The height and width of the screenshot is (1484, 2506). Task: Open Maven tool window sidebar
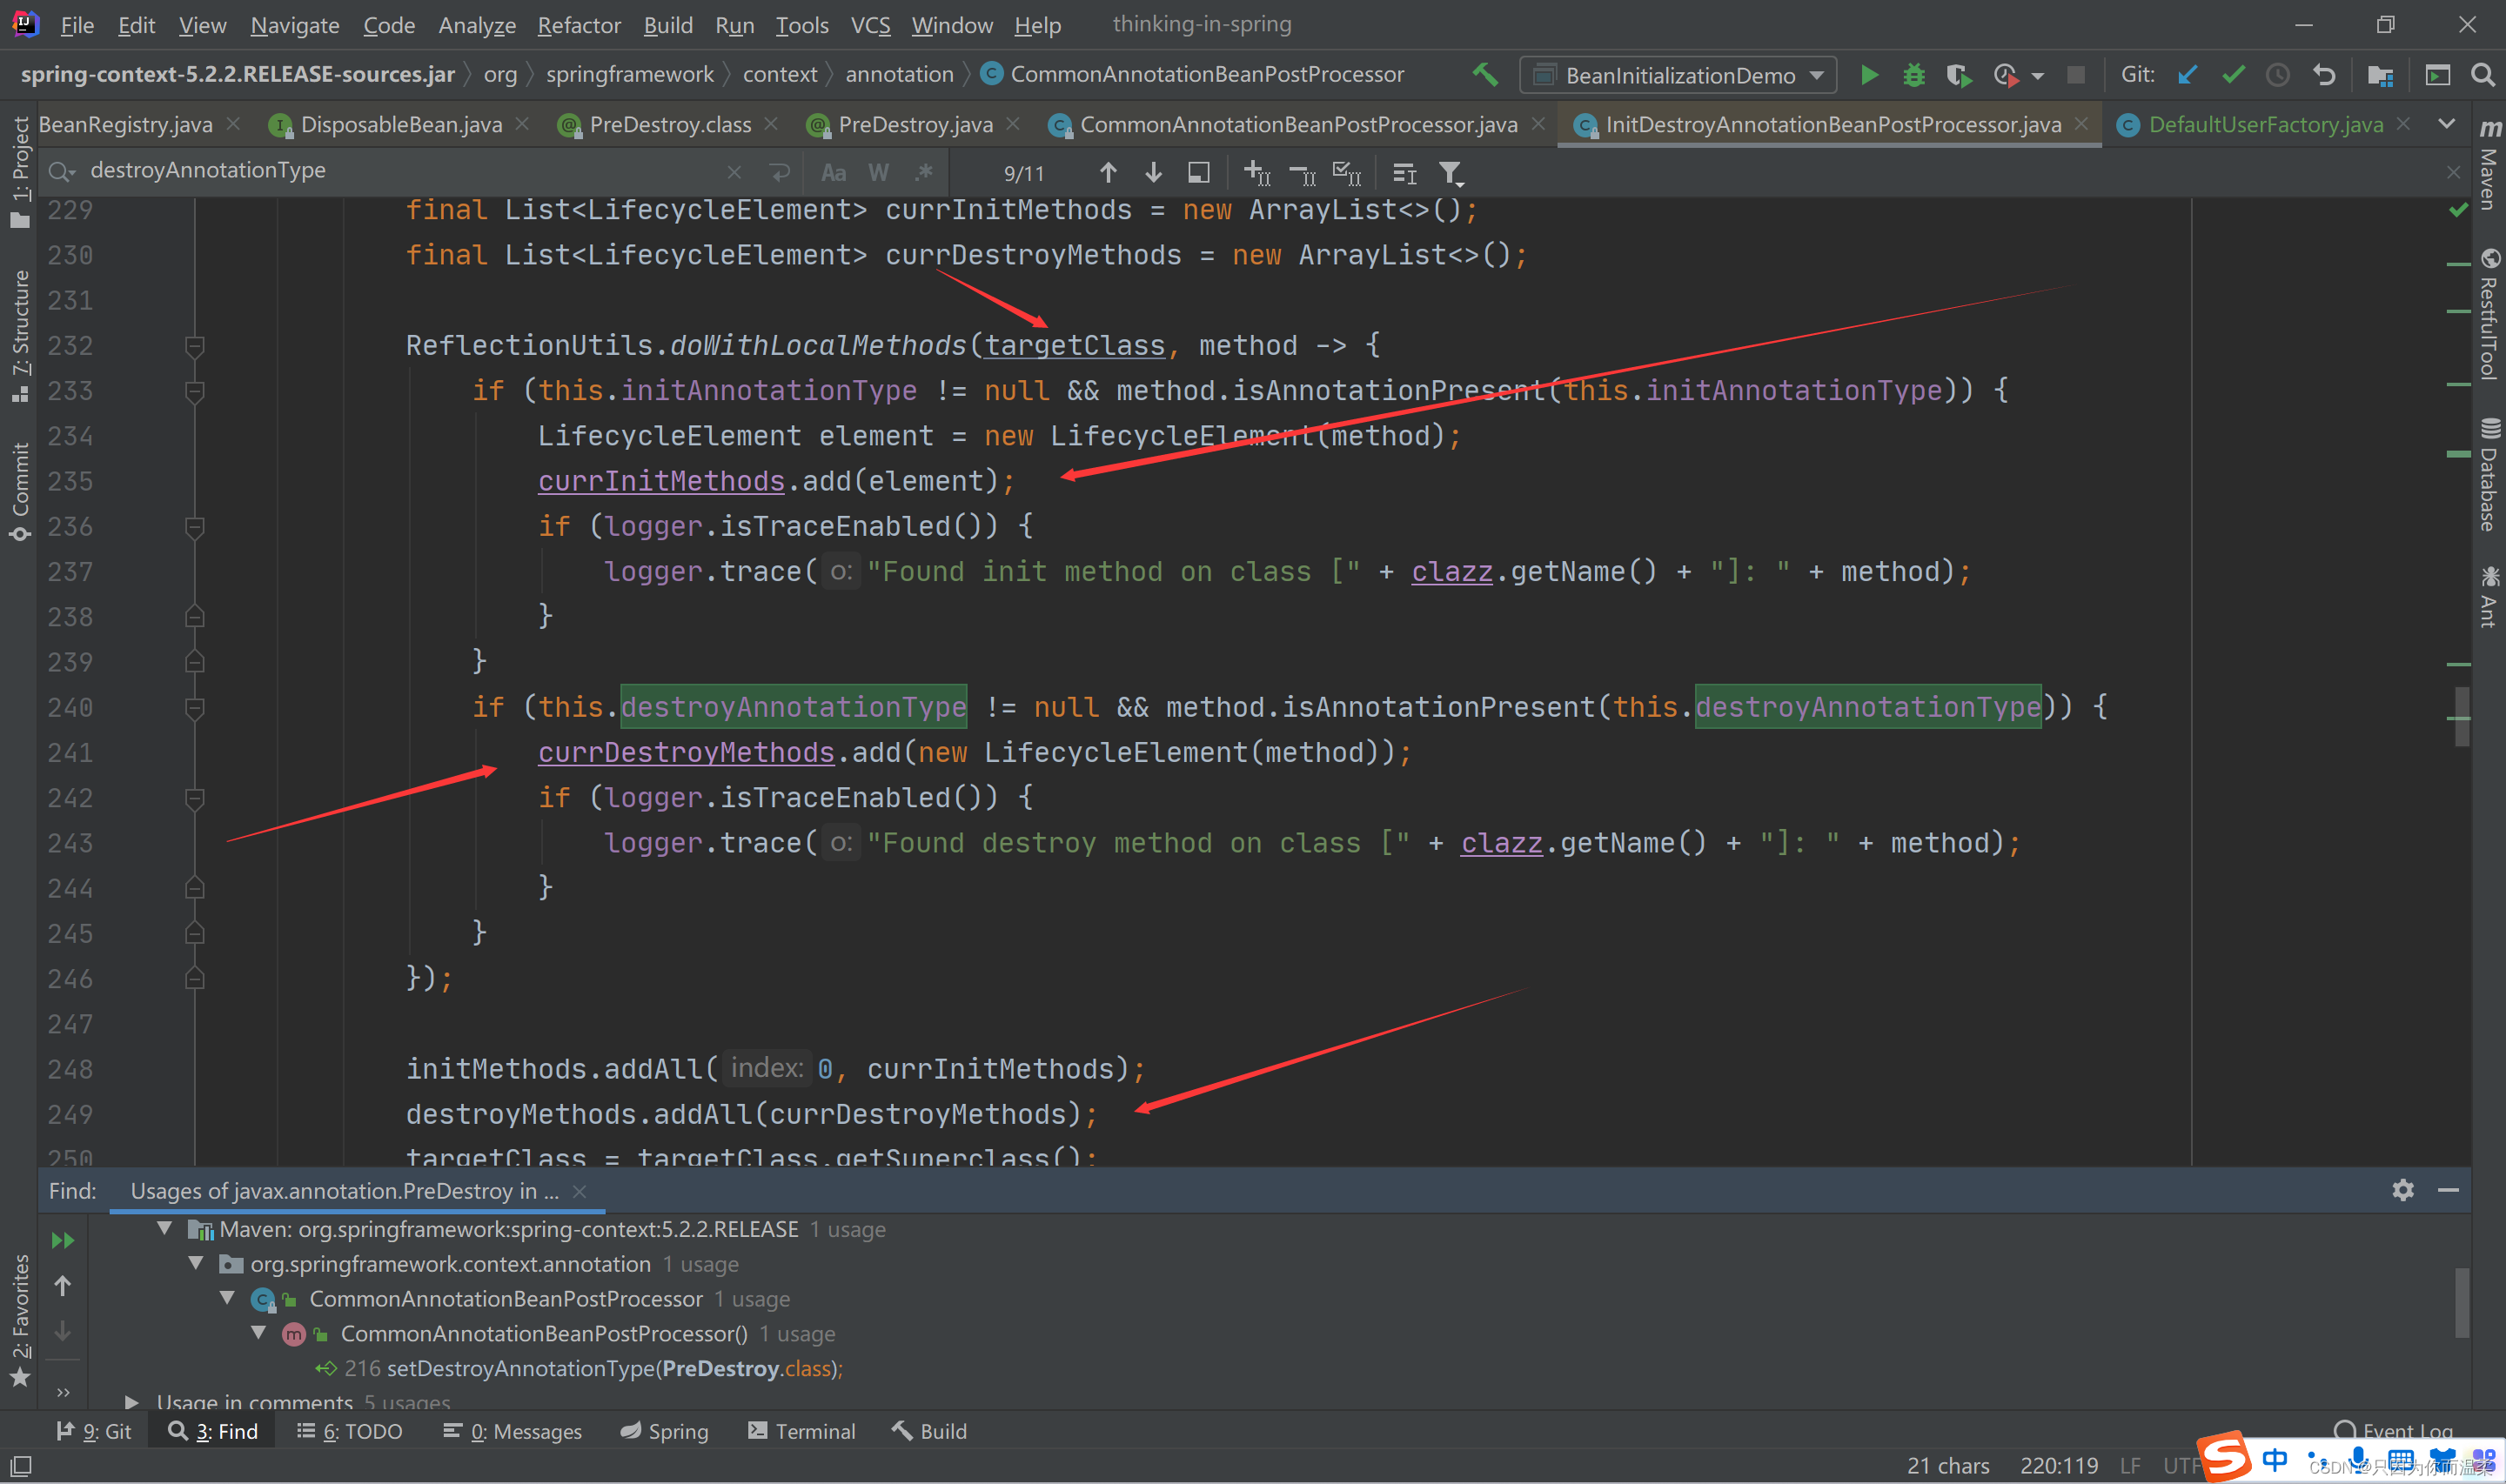(2489, 165)
